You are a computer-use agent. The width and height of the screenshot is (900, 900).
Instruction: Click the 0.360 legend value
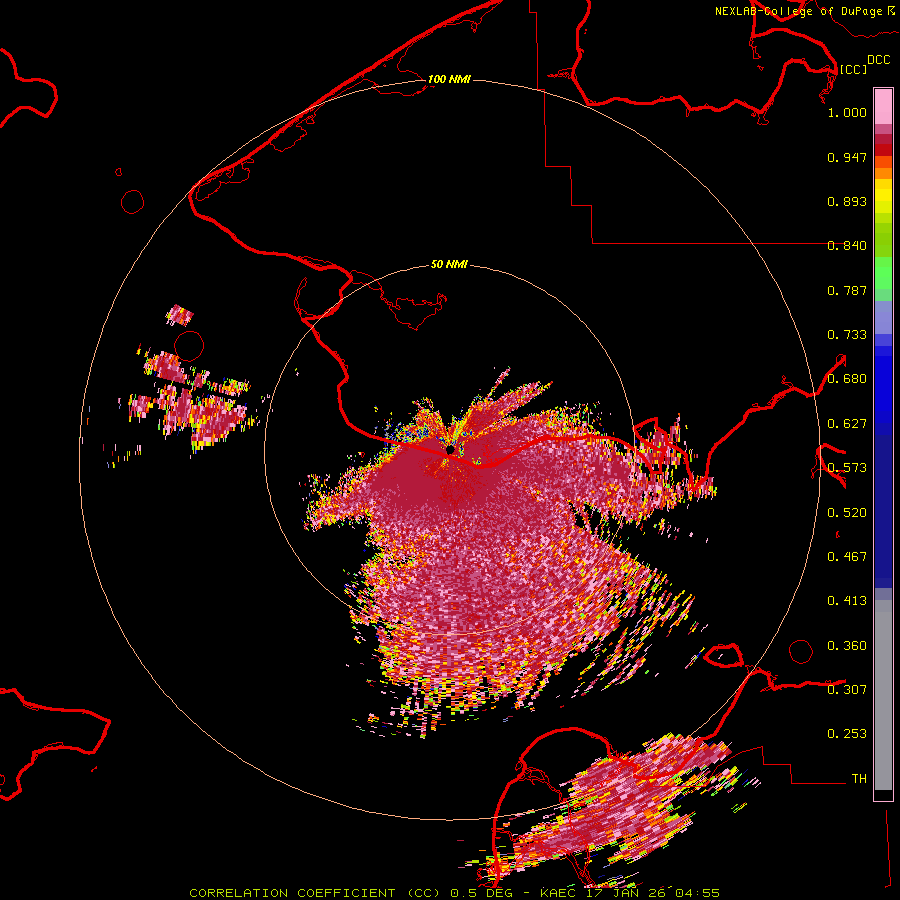[847, 646]
